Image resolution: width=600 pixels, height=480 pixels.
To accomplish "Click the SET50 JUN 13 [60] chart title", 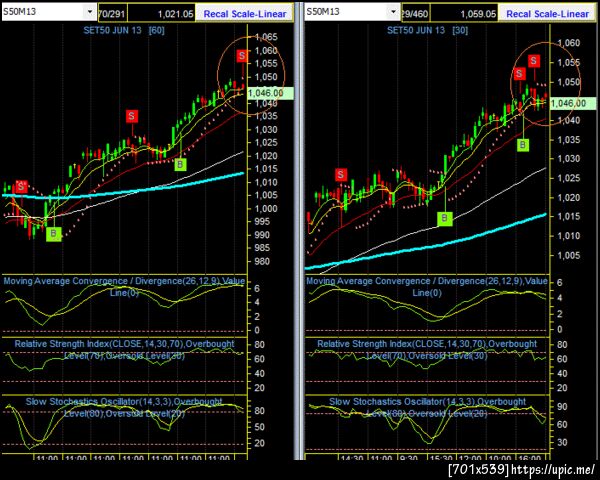I will [x=124, y=30].
